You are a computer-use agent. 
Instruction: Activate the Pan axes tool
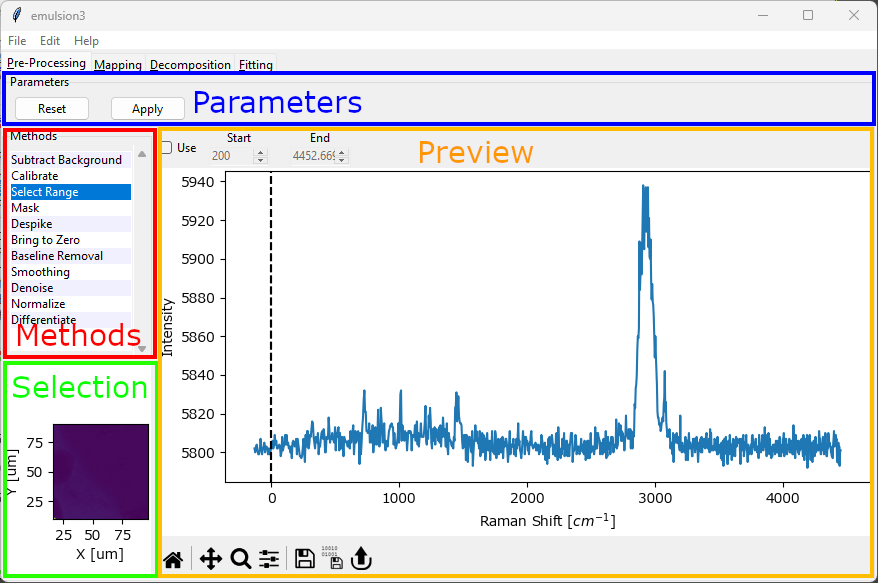coord(210,559)
